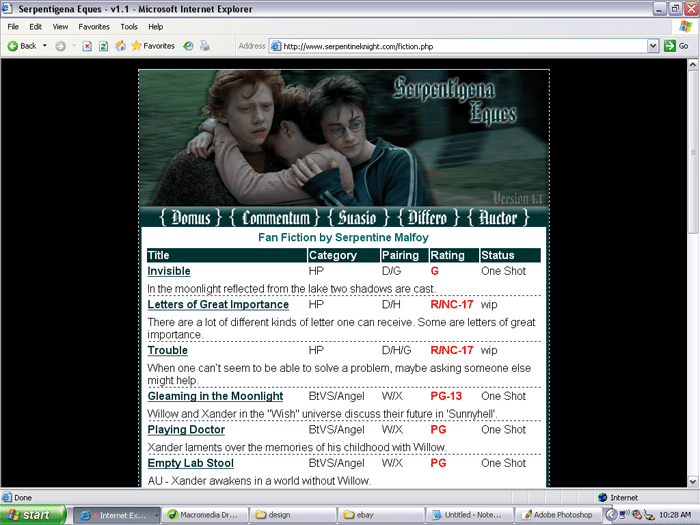This screenshot has height=525, width=700.
Task: Open the Favorites star button
Action: [153, 46]
